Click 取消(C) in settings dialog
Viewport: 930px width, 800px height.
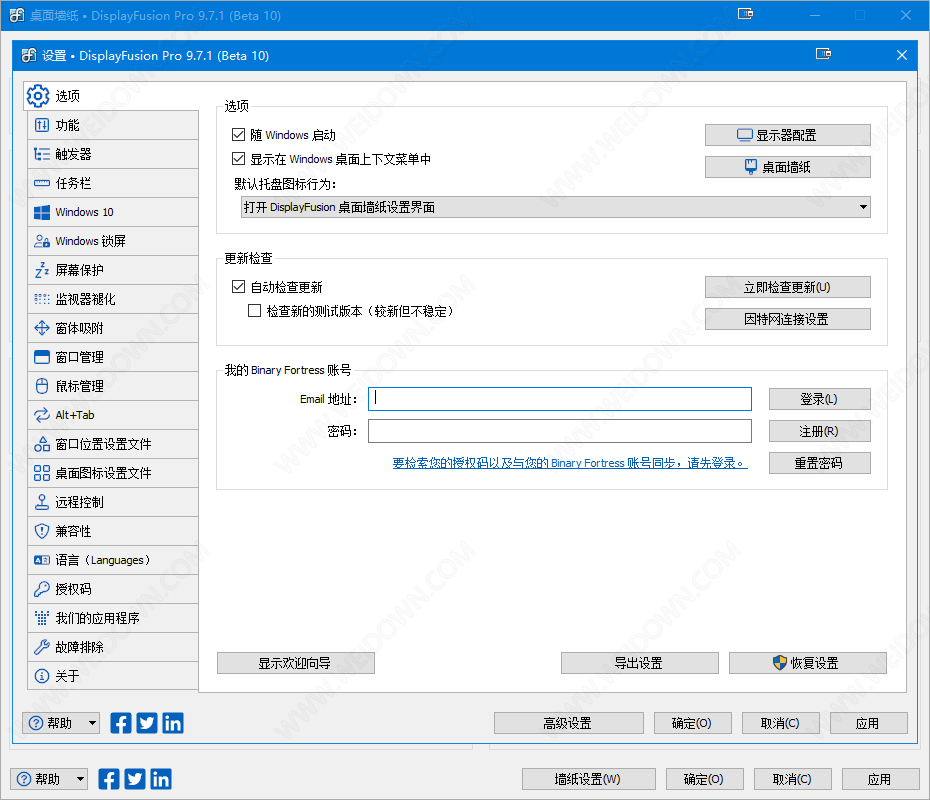pos(781,723)
